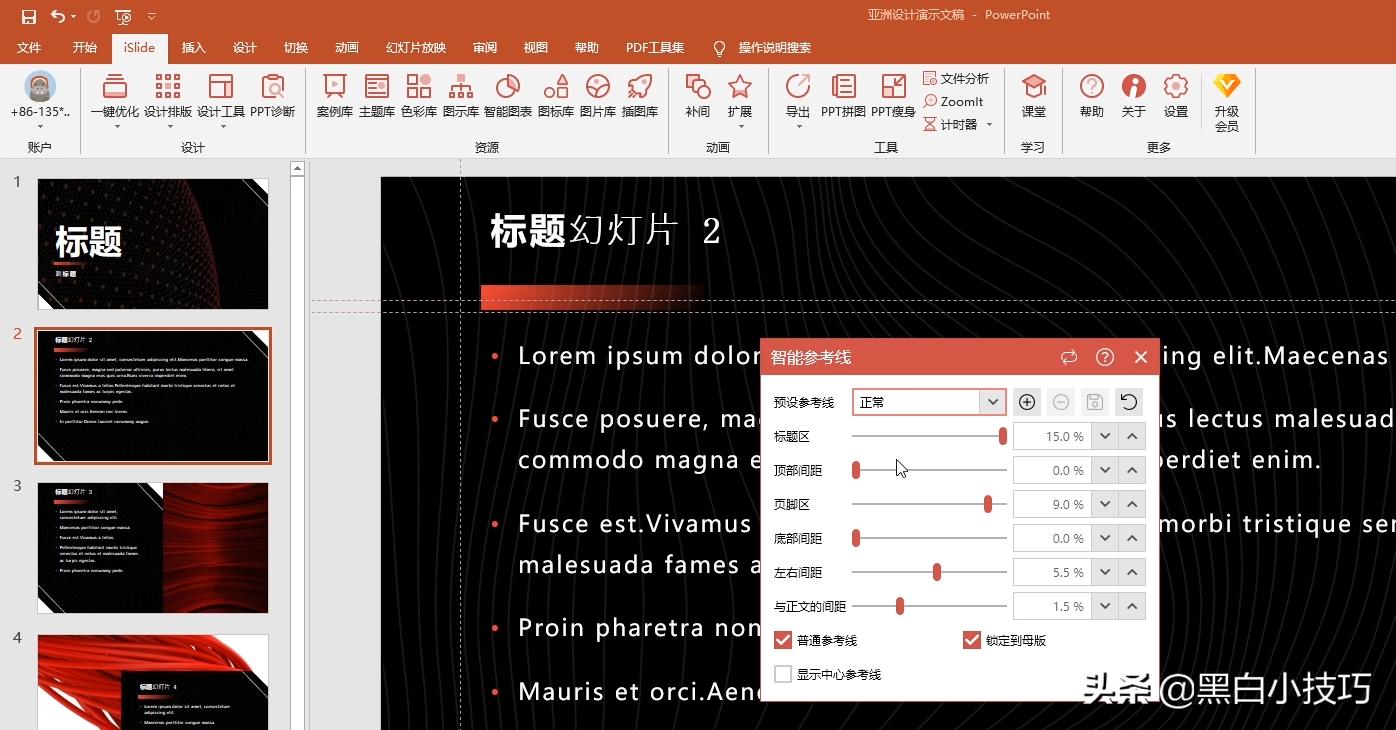
Task: Expand the 页脚区 value dropdown
Action: 1104,503
